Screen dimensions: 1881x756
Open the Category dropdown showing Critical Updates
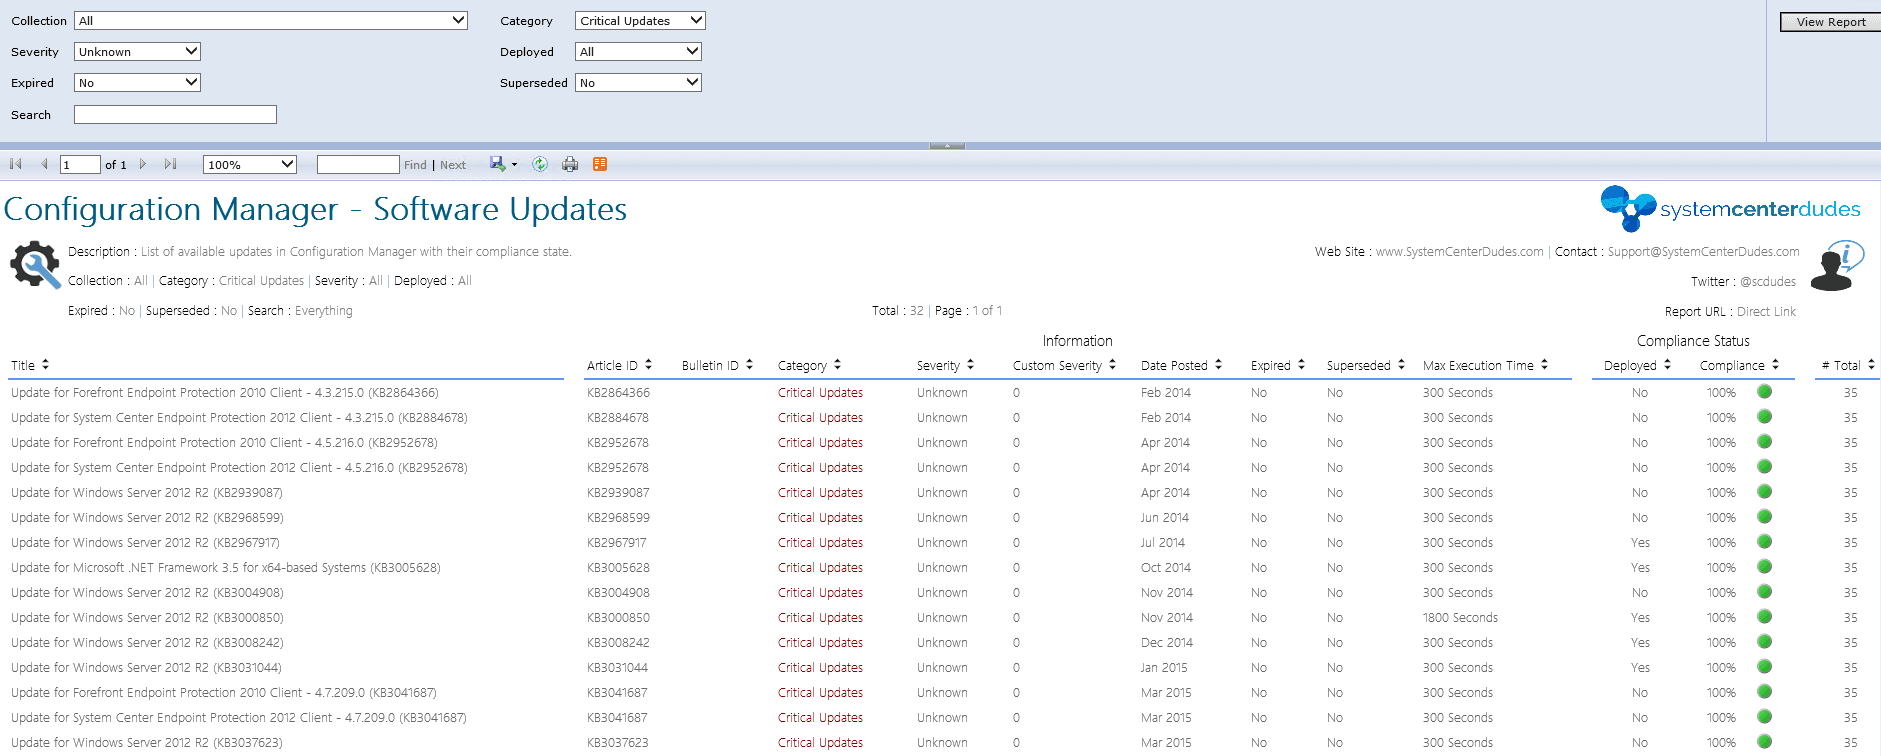(696, 20)
